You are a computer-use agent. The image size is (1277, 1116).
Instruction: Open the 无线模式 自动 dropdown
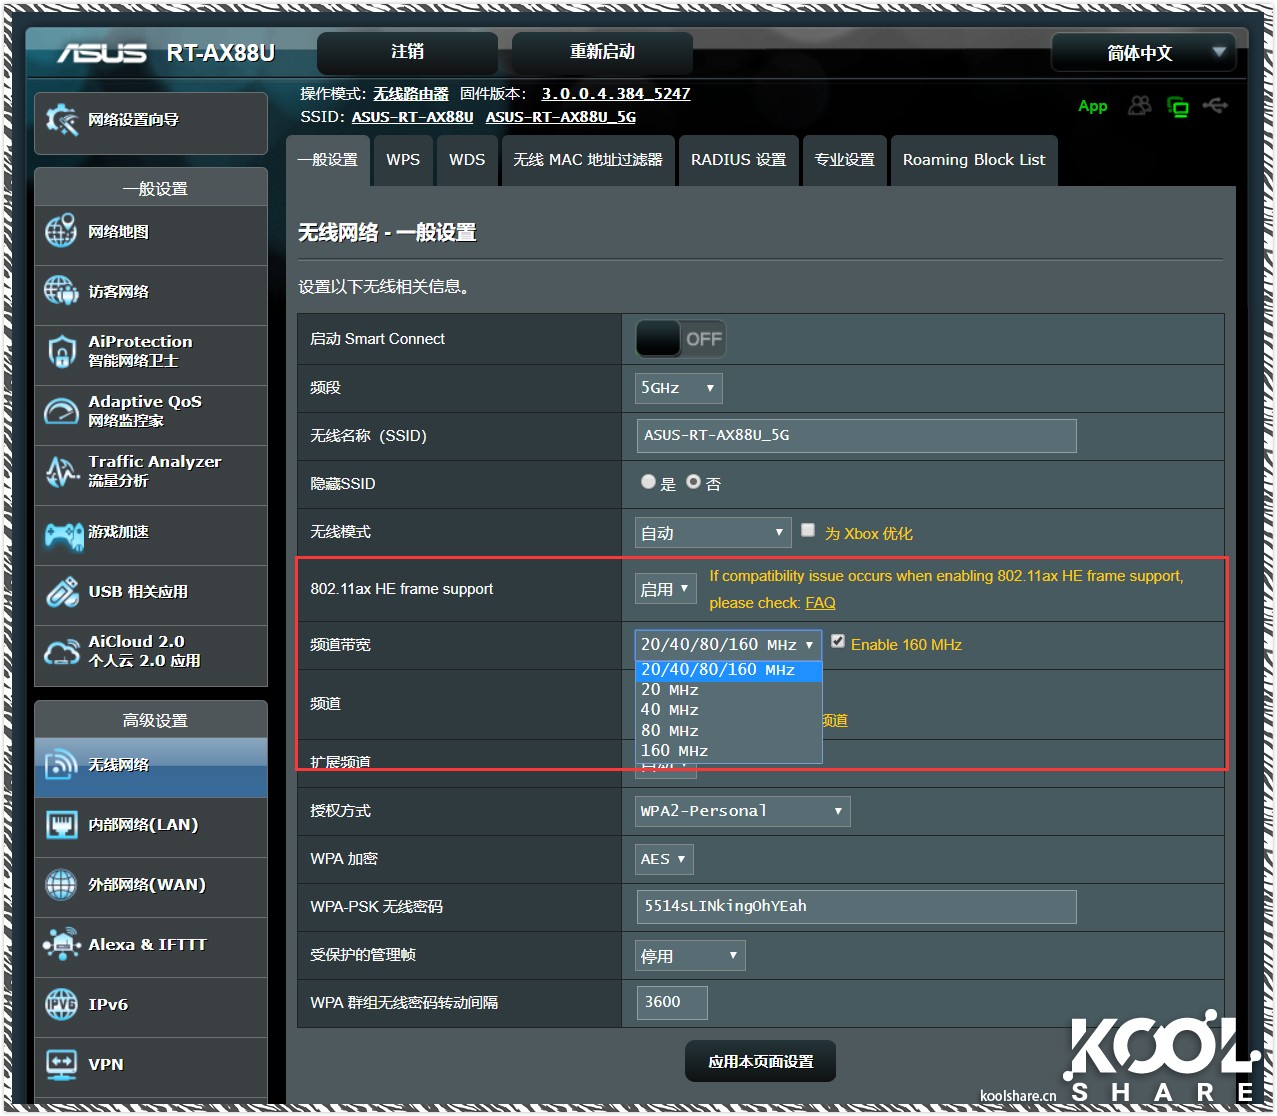coord(712,533)
